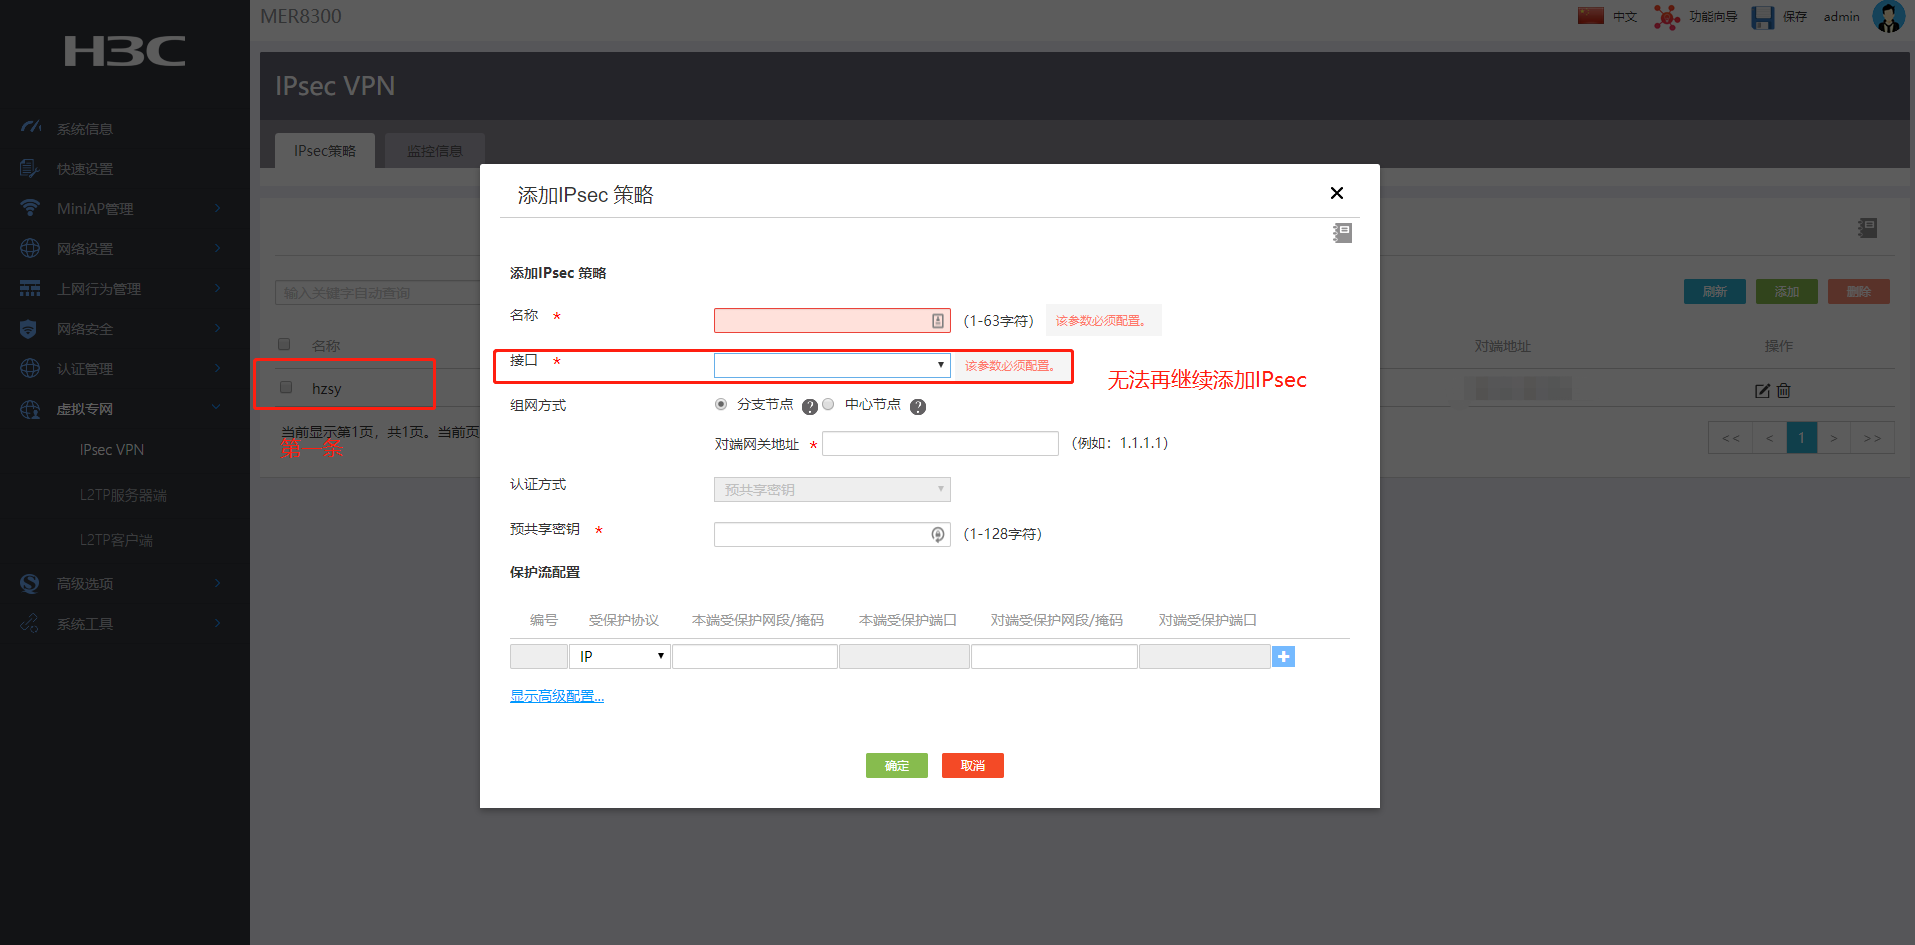This screenshot has width=1915, height=945.
Task: Click the 对端受保护网段/掩码 input field
Action: coord(1054,656)
